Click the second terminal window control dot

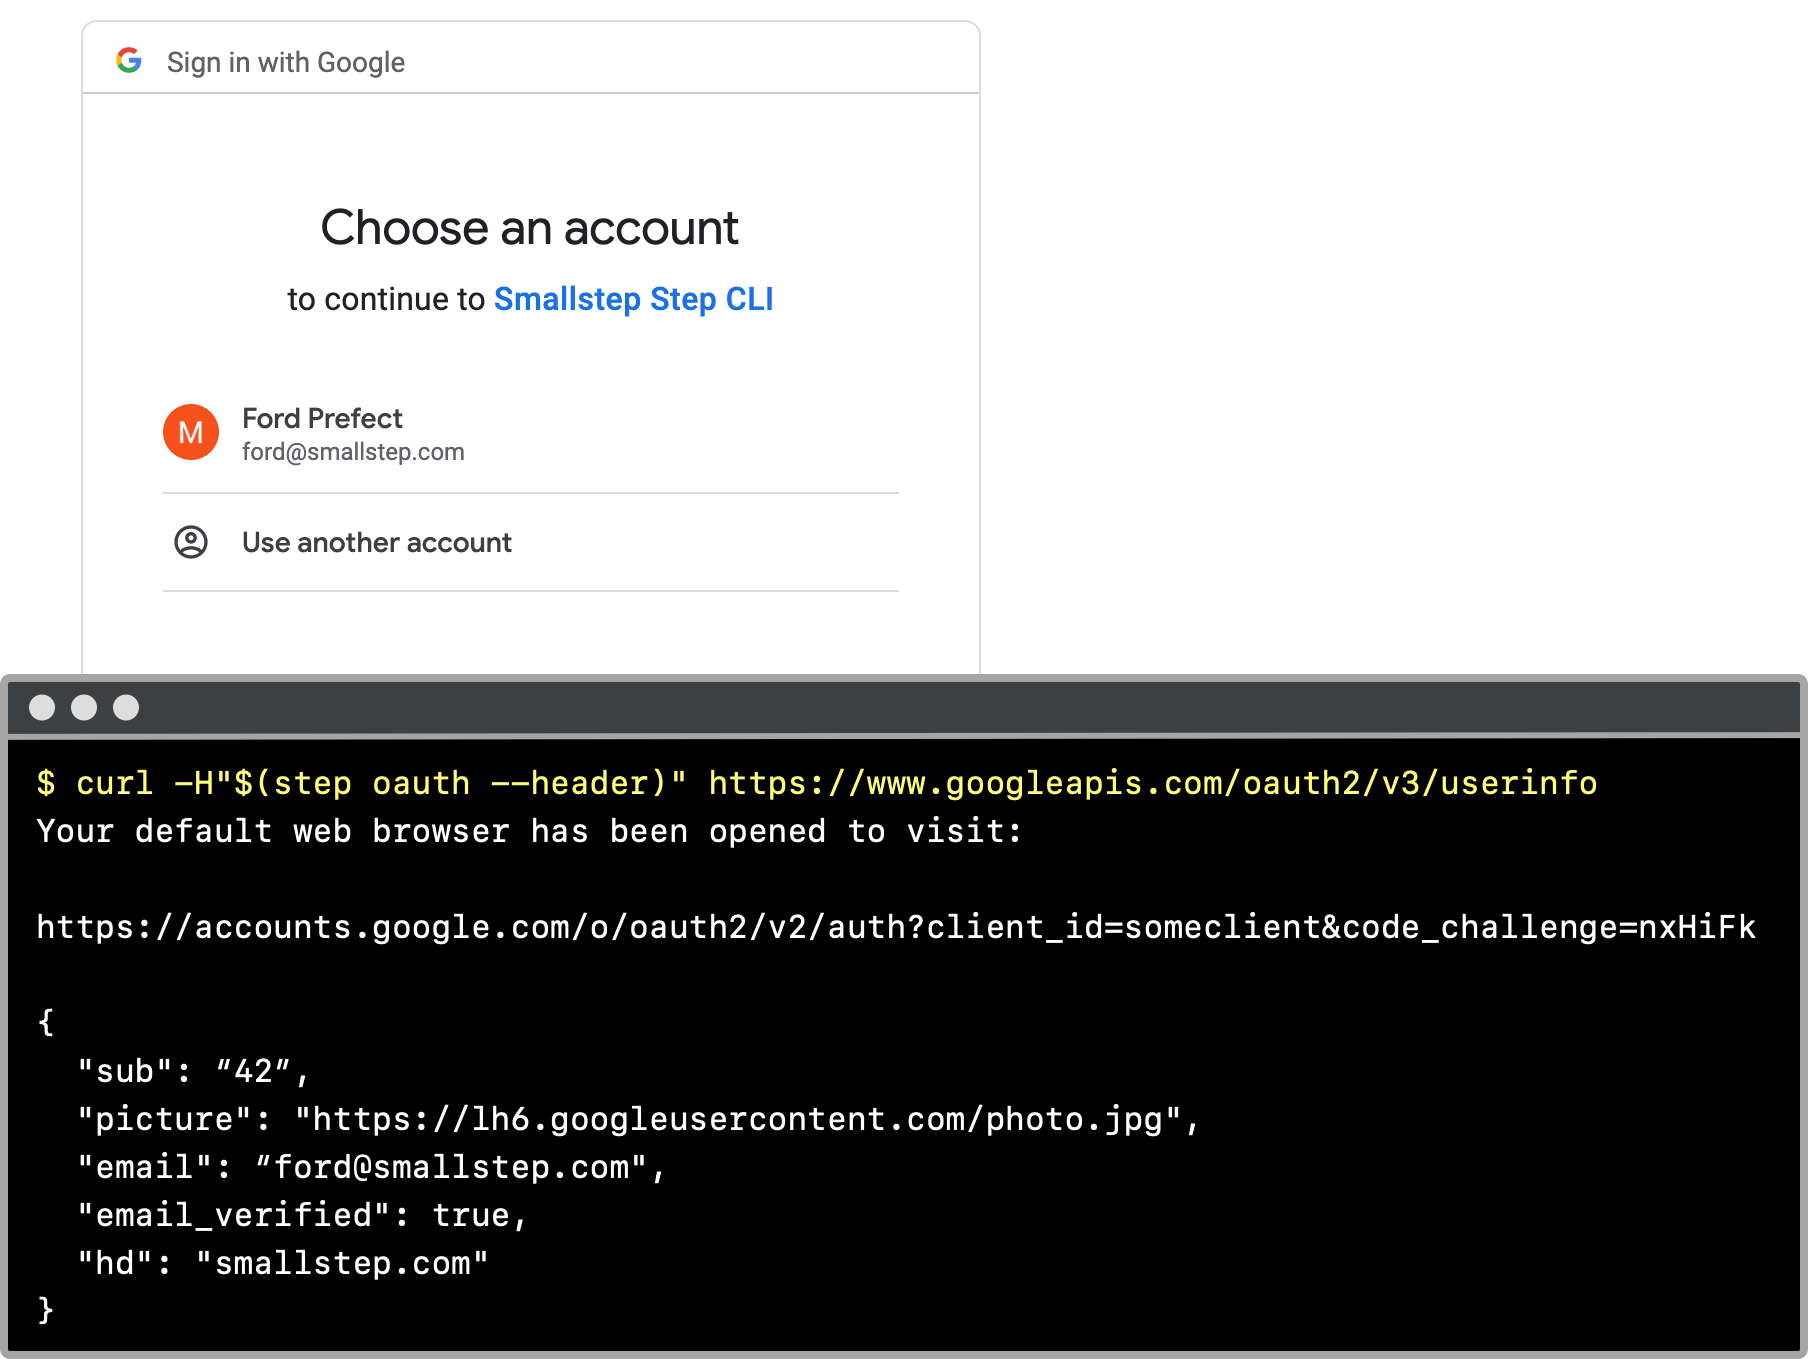(x=84, y=708)
